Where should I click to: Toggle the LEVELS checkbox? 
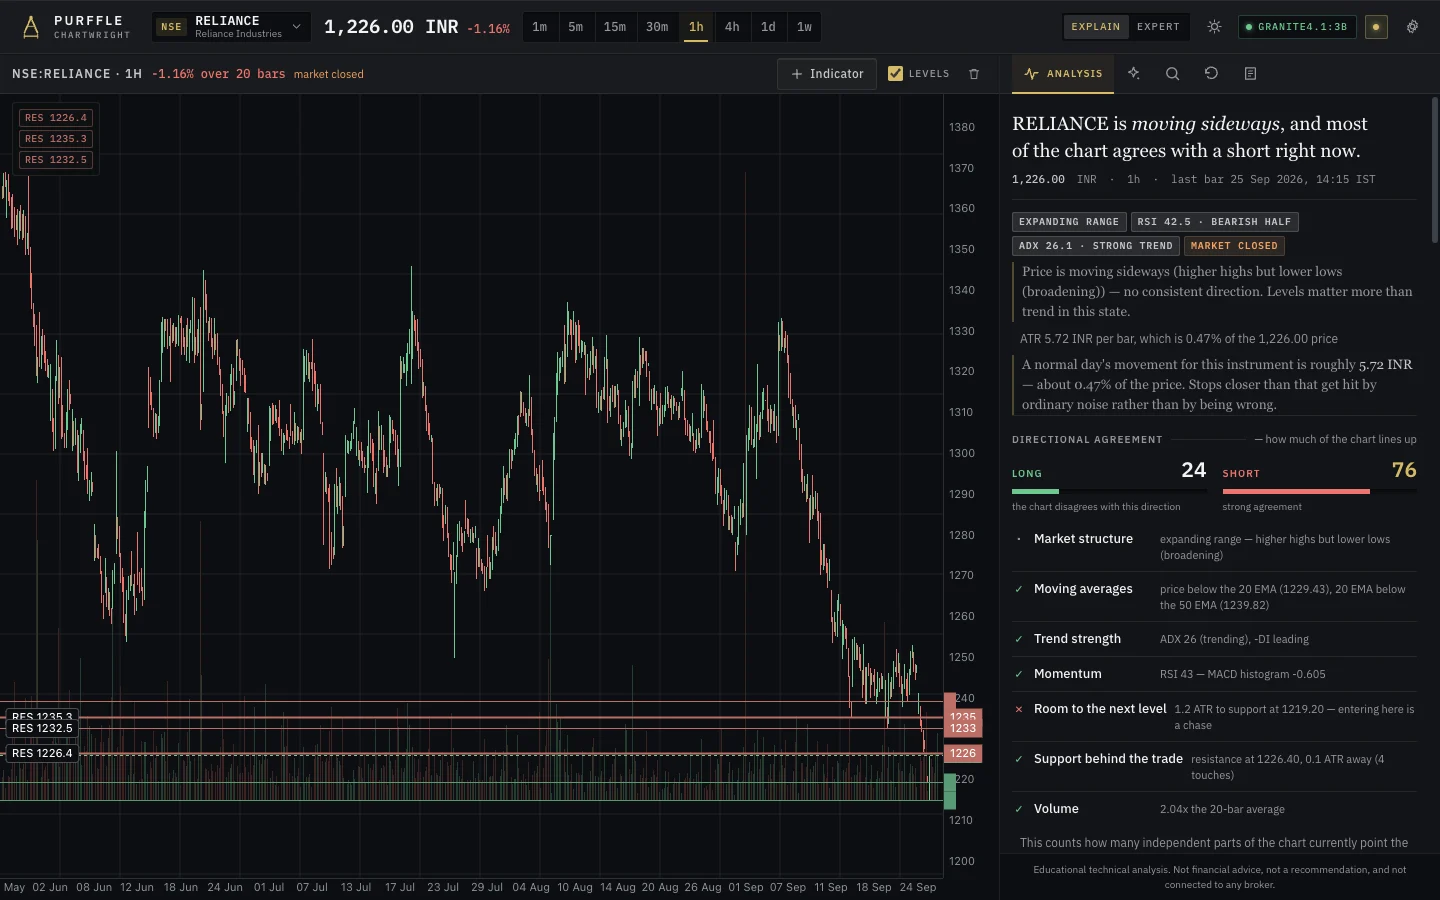pyautogui.click(x=895, y=73)
